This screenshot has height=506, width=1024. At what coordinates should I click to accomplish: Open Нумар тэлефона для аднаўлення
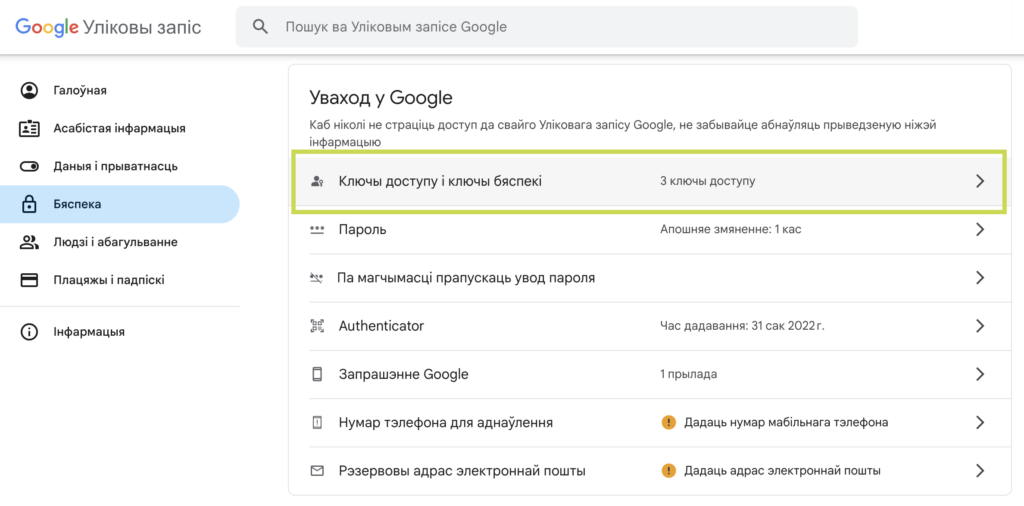pos(649,422)
